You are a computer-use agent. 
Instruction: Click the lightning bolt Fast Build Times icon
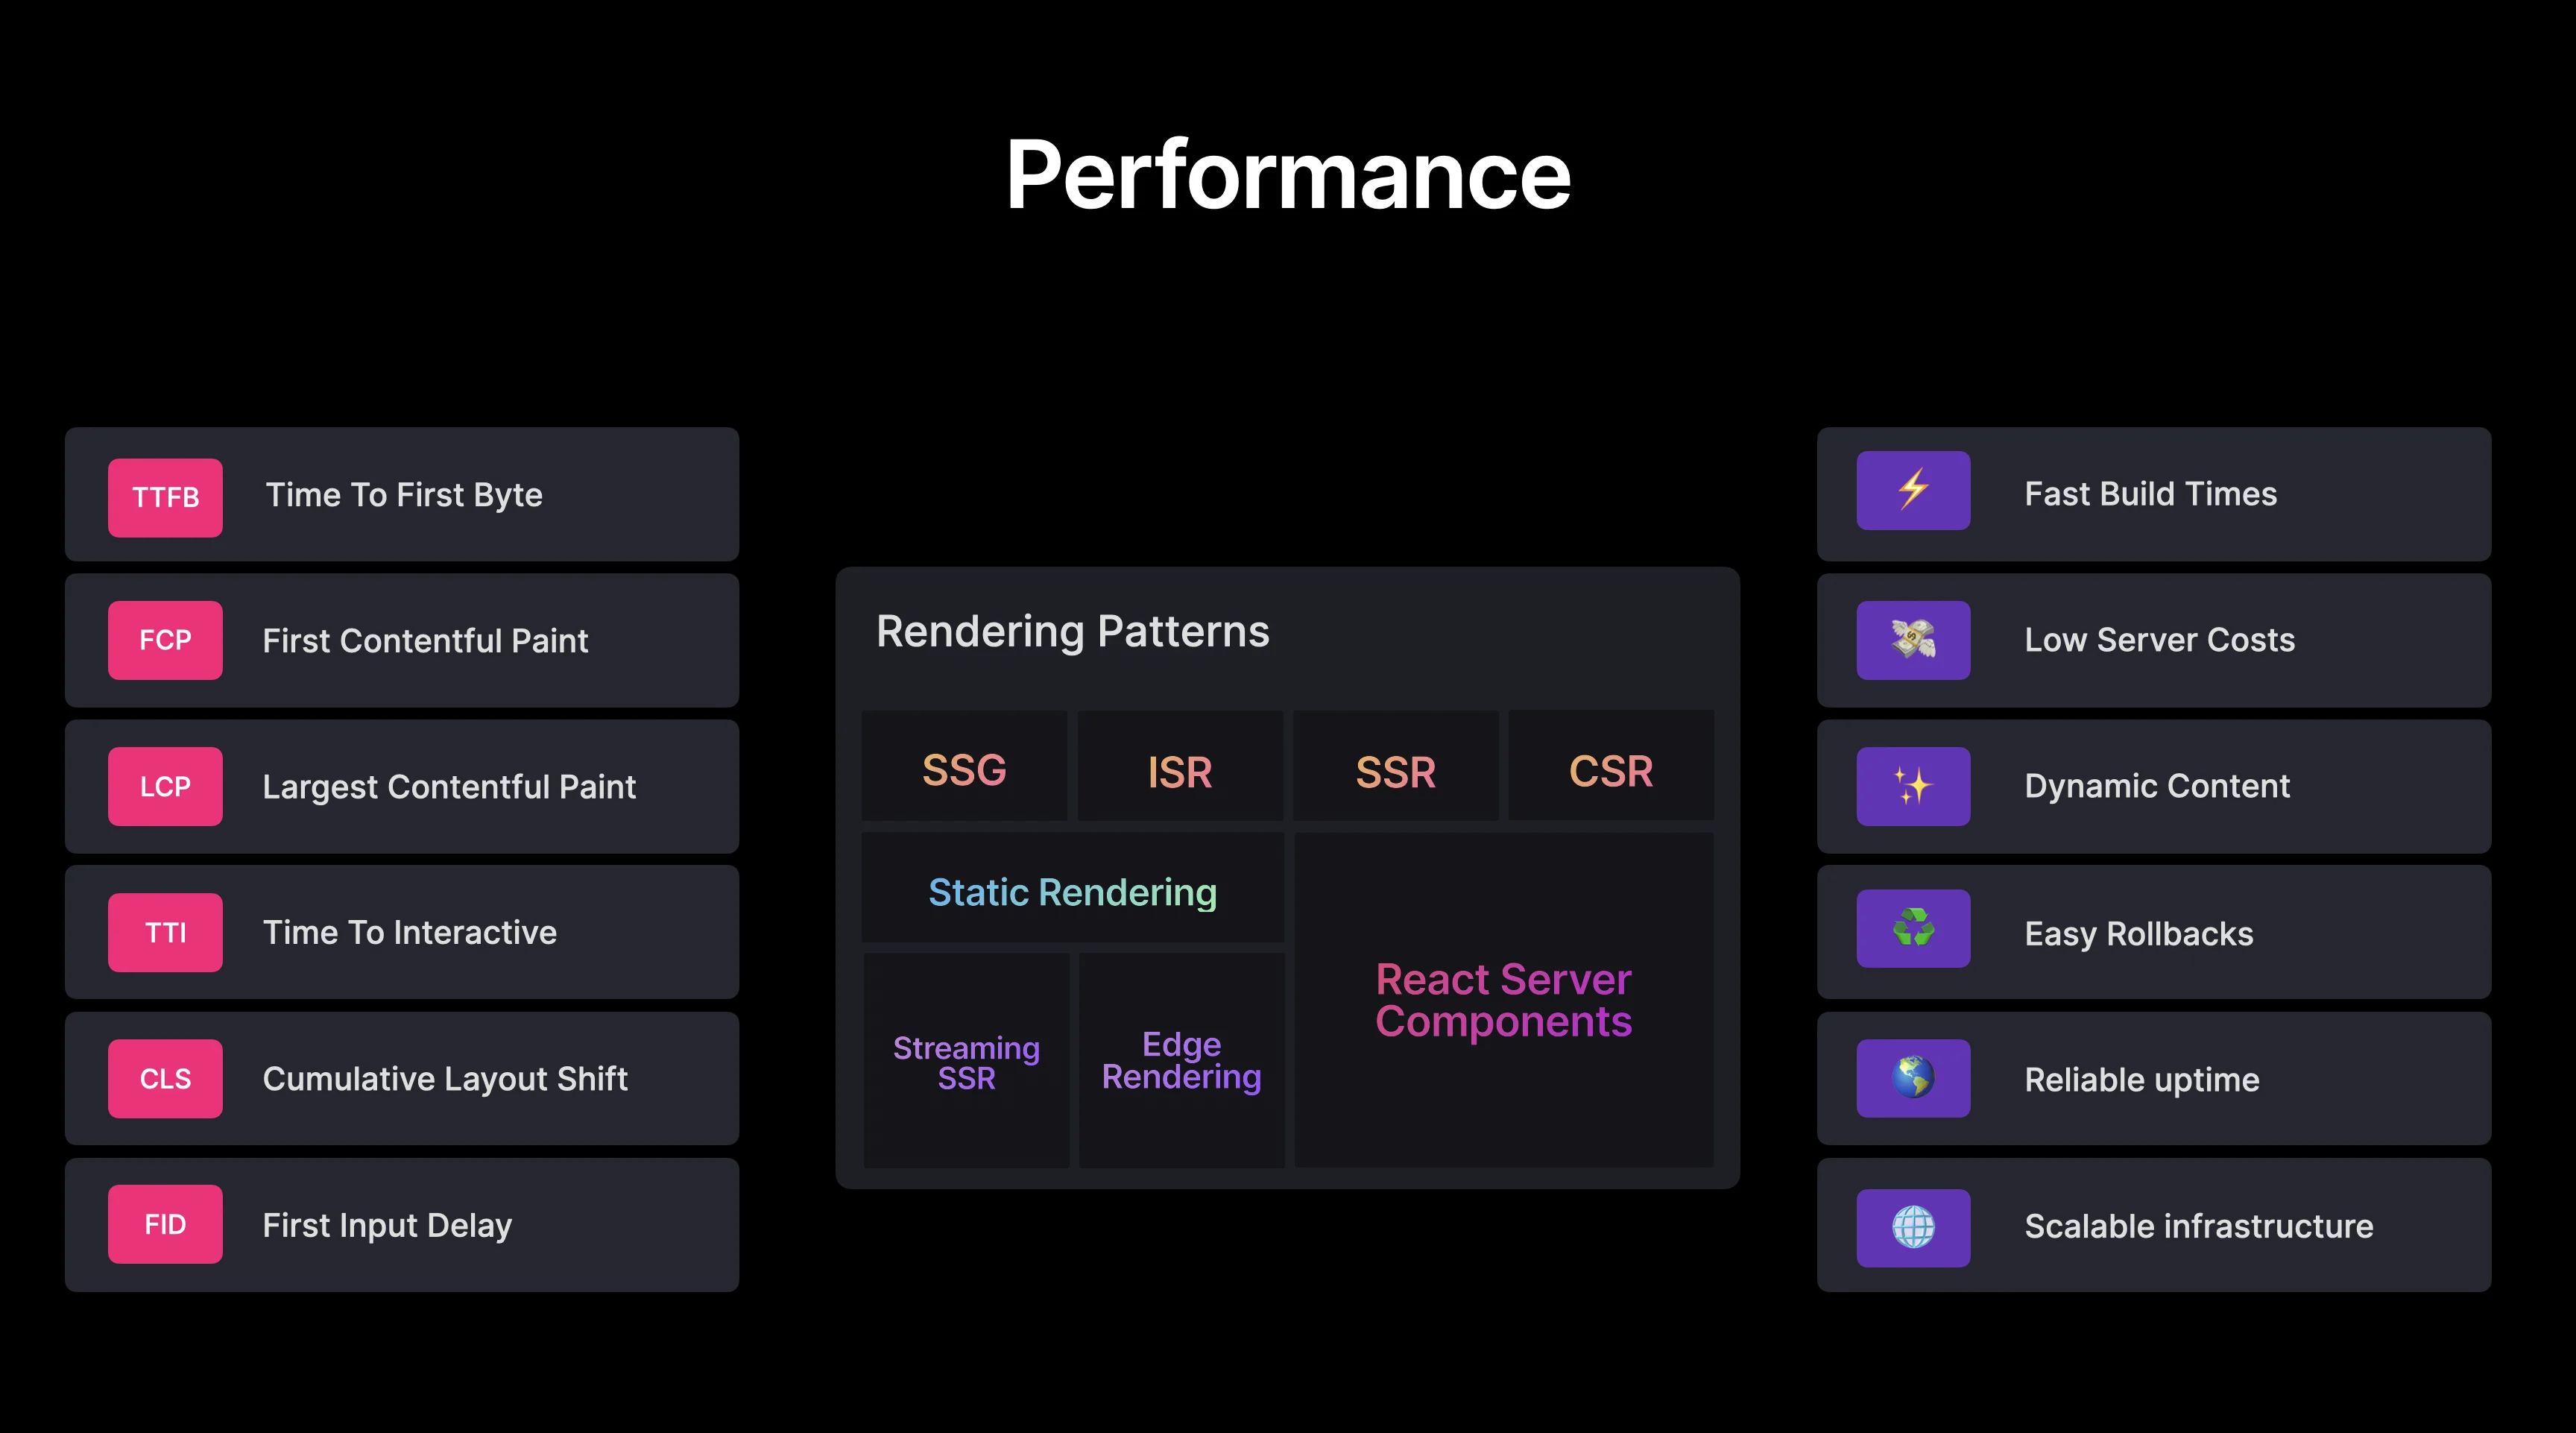[1912, 491]
